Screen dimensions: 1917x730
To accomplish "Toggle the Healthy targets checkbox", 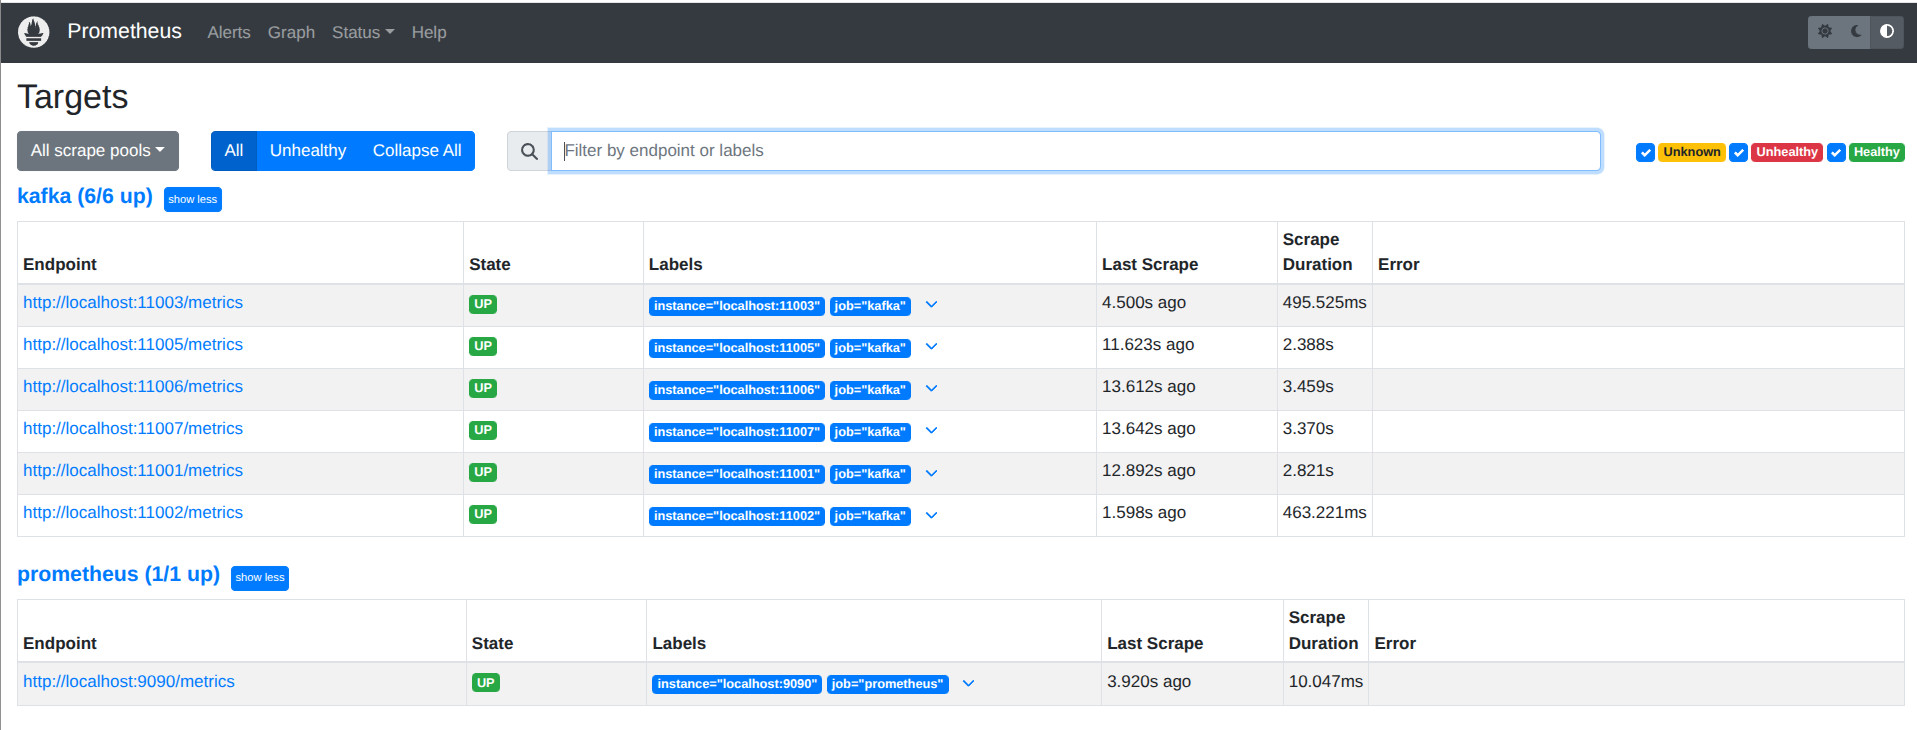I will 1836,153.
